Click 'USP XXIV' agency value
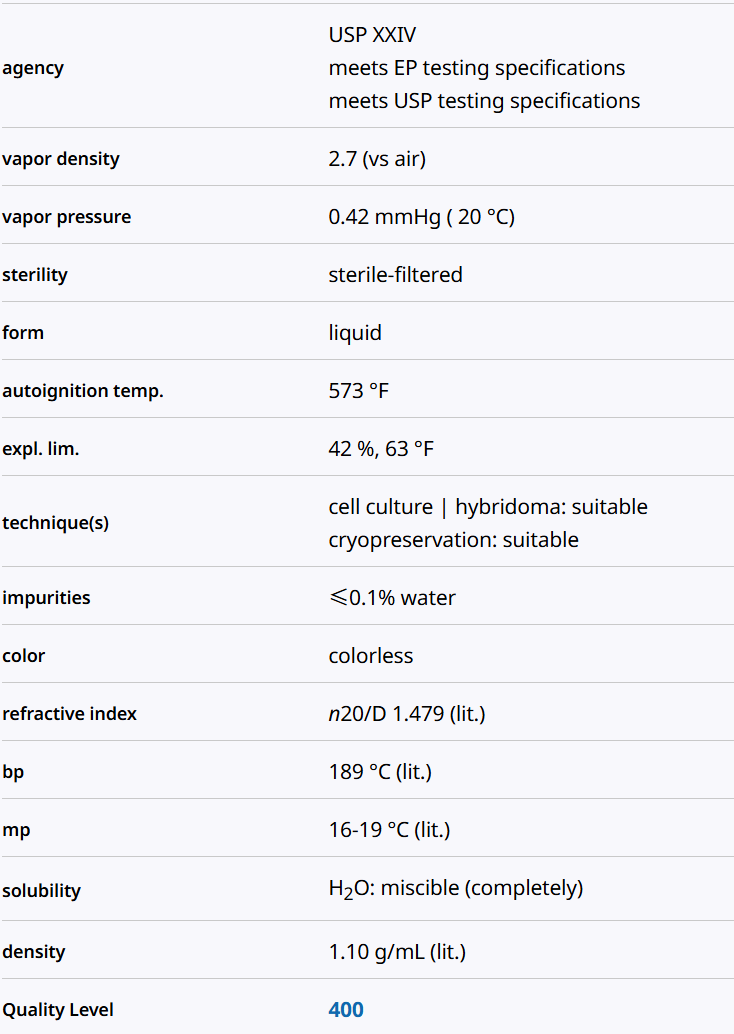This screenshot has width=734, height=1034. [x=372, y=35]
